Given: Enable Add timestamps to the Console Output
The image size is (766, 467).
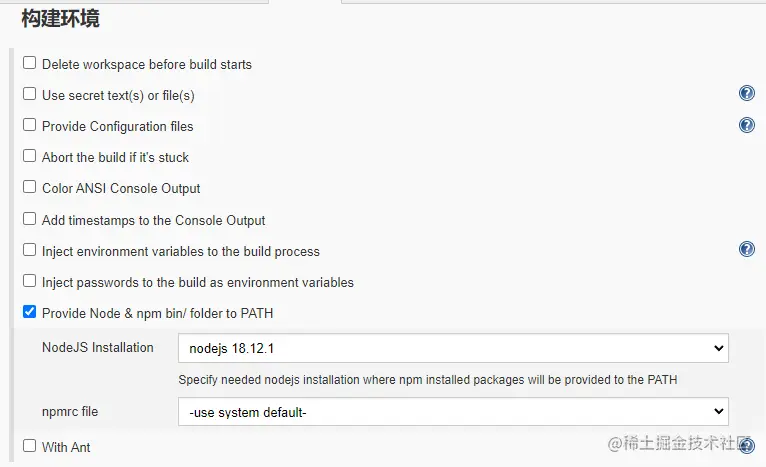Looking at the screenshot, I should 29,220.
